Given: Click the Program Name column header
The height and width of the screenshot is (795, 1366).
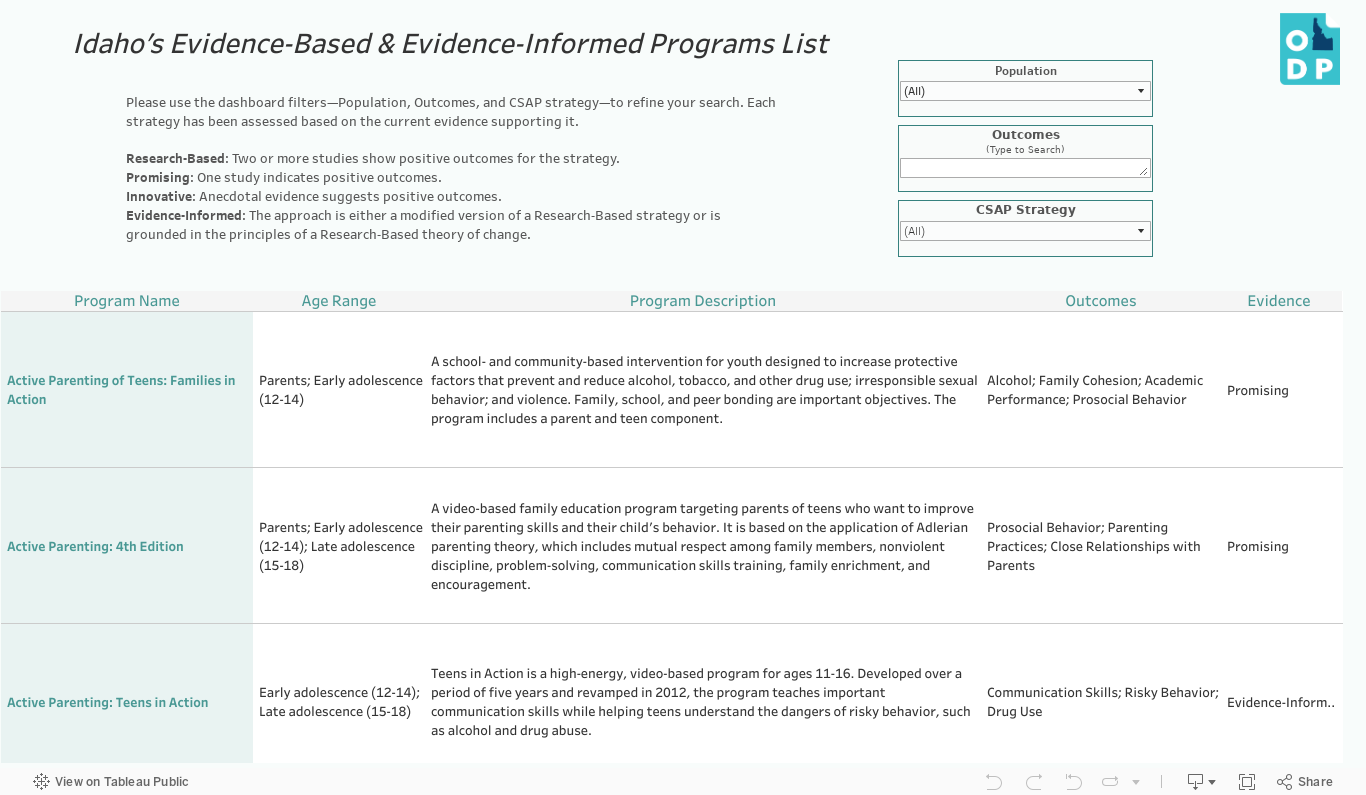Looking at the screenshot, I should [127, 301].
